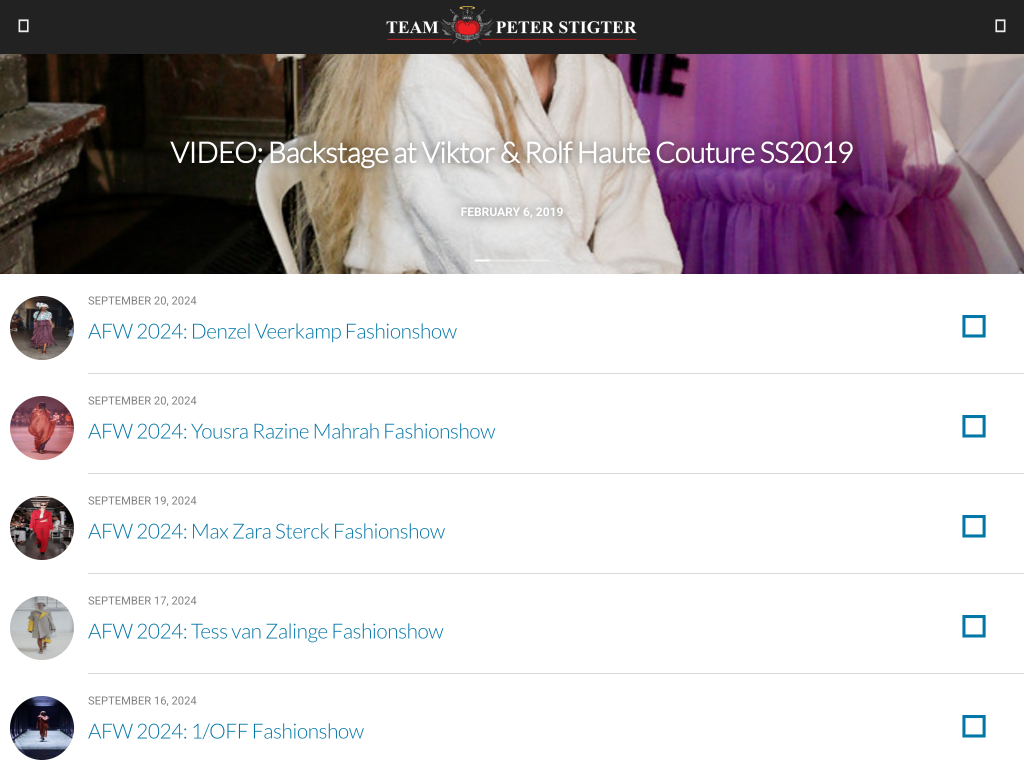The image size is (1024, 768).
Task: Click the Team Peter Stigter logo
Action: click(511, 27)
